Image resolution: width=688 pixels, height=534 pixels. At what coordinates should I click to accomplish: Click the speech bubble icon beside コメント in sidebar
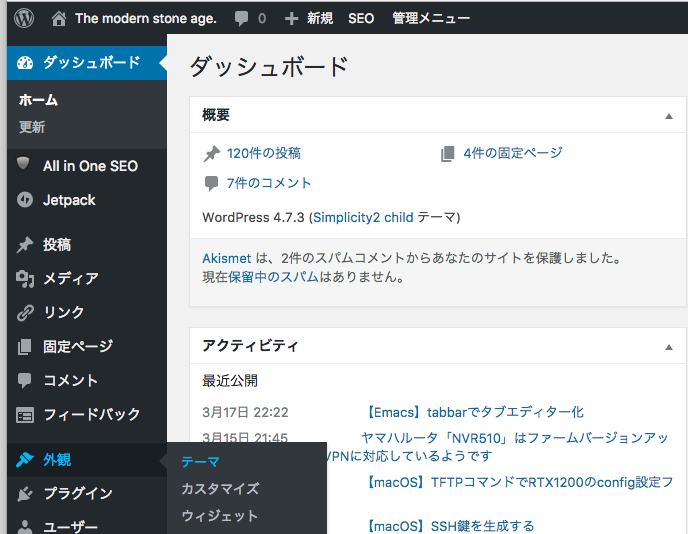coord(25,380)
